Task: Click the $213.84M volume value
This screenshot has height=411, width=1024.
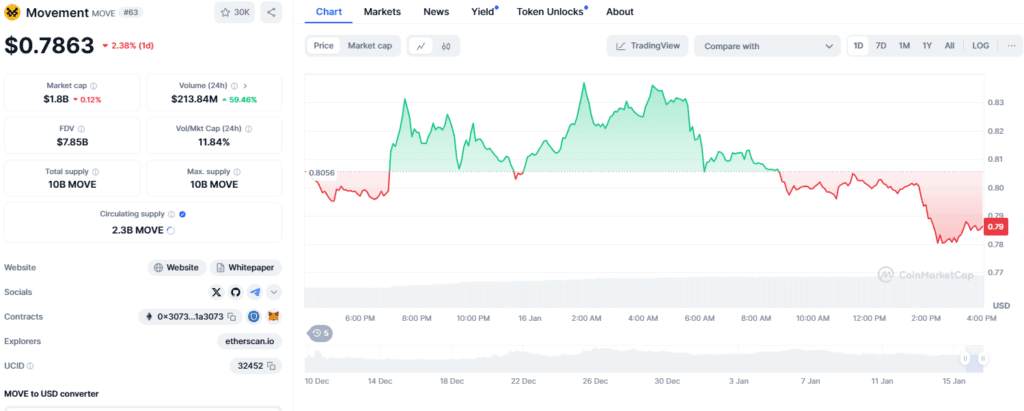Action: (194, 99)
